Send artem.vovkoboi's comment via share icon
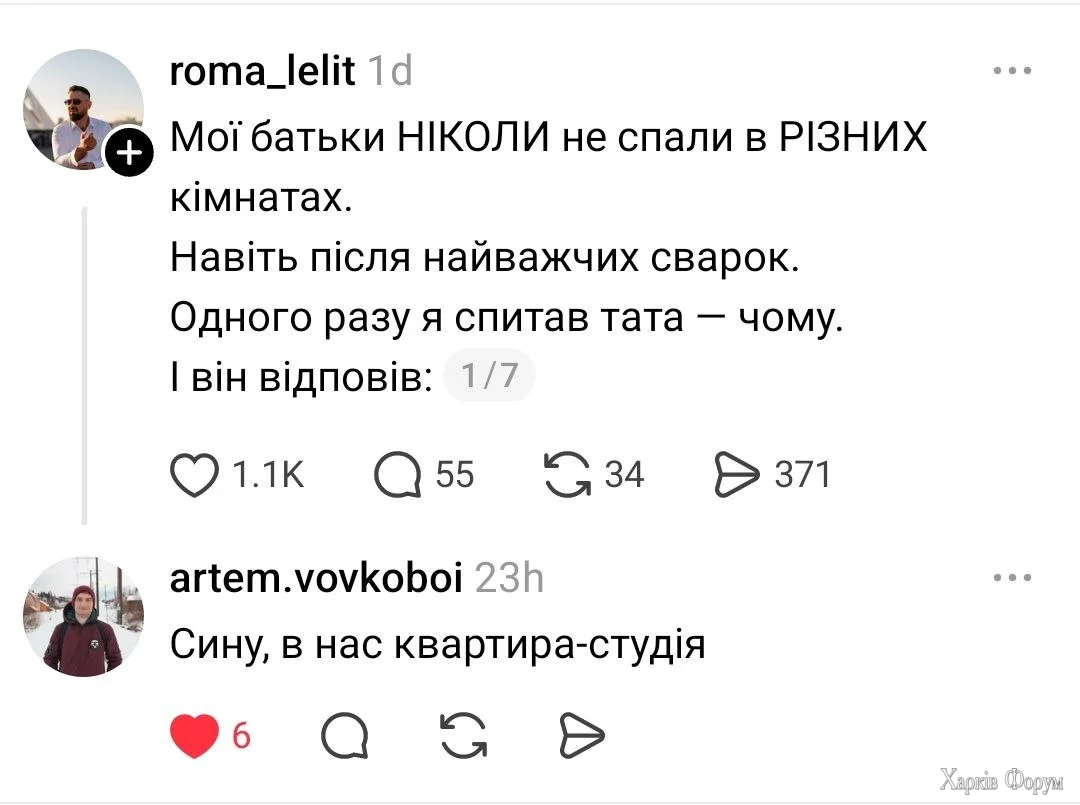The width and height of the screenshot is (1080, 805). 581,735
